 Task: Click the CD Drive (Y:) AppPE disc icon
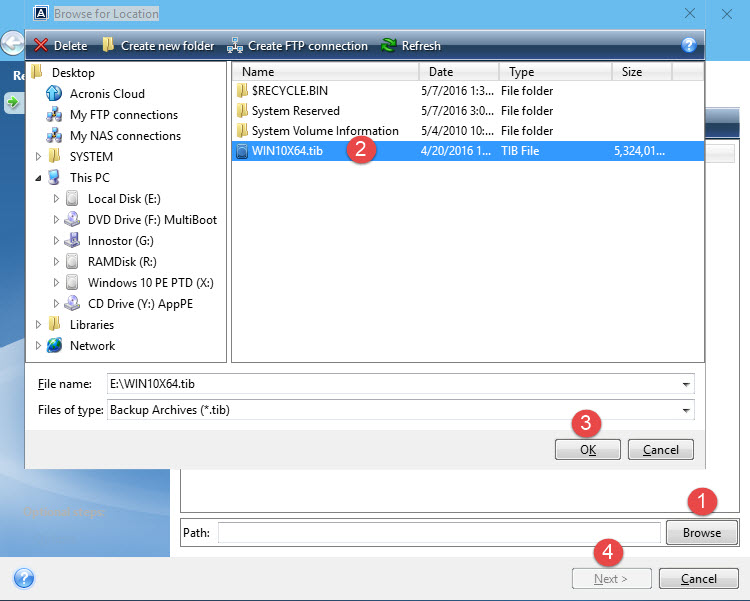[72, 303]
